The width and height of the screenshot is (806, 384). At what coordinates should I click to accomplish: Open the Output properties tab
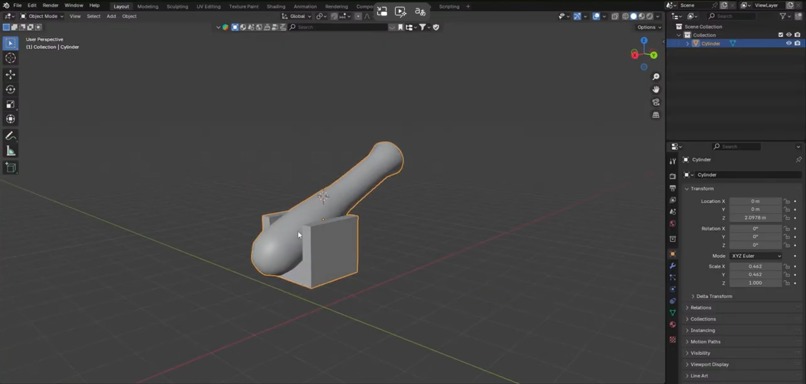[x=672, y=188]
